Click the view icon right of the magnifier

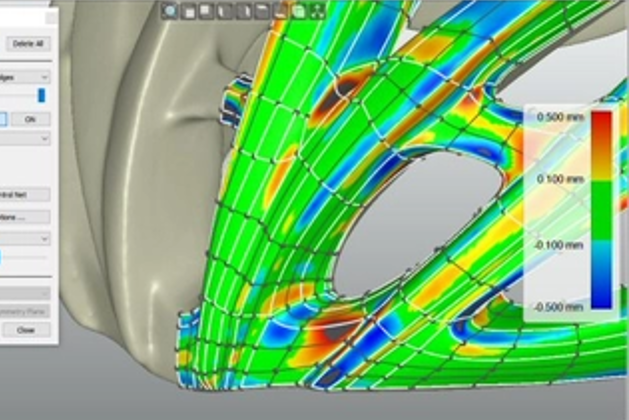tap(187, 11)
